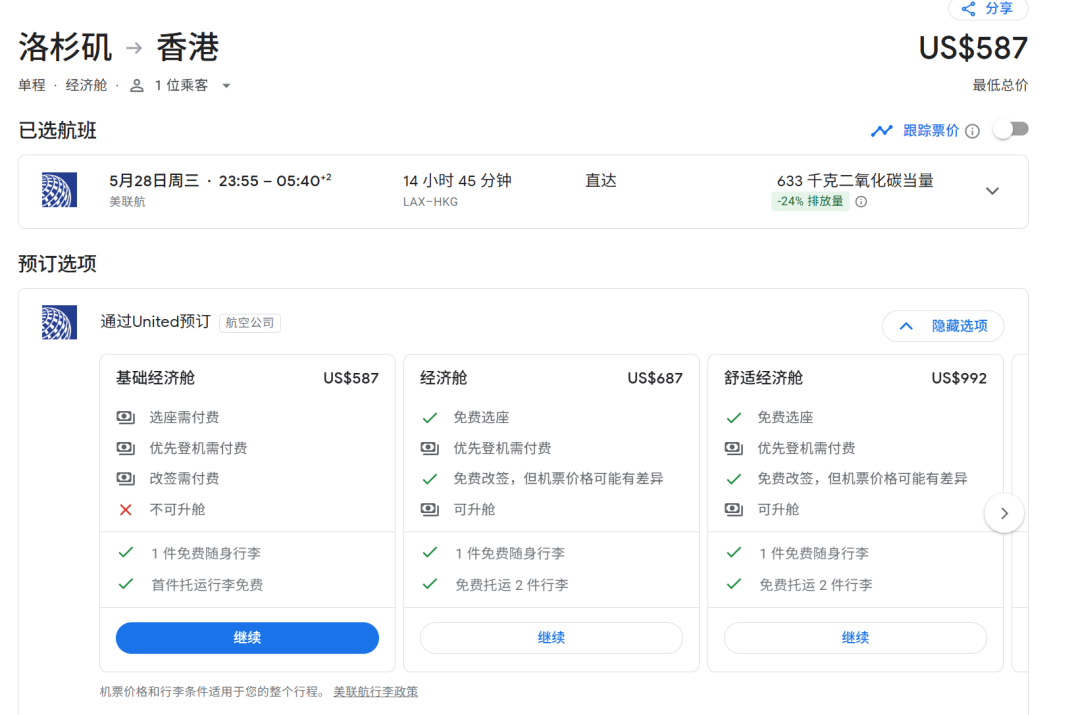
Task: Continue with 基础经济舱 US$587 fare
Action: (x=247, y=638)
